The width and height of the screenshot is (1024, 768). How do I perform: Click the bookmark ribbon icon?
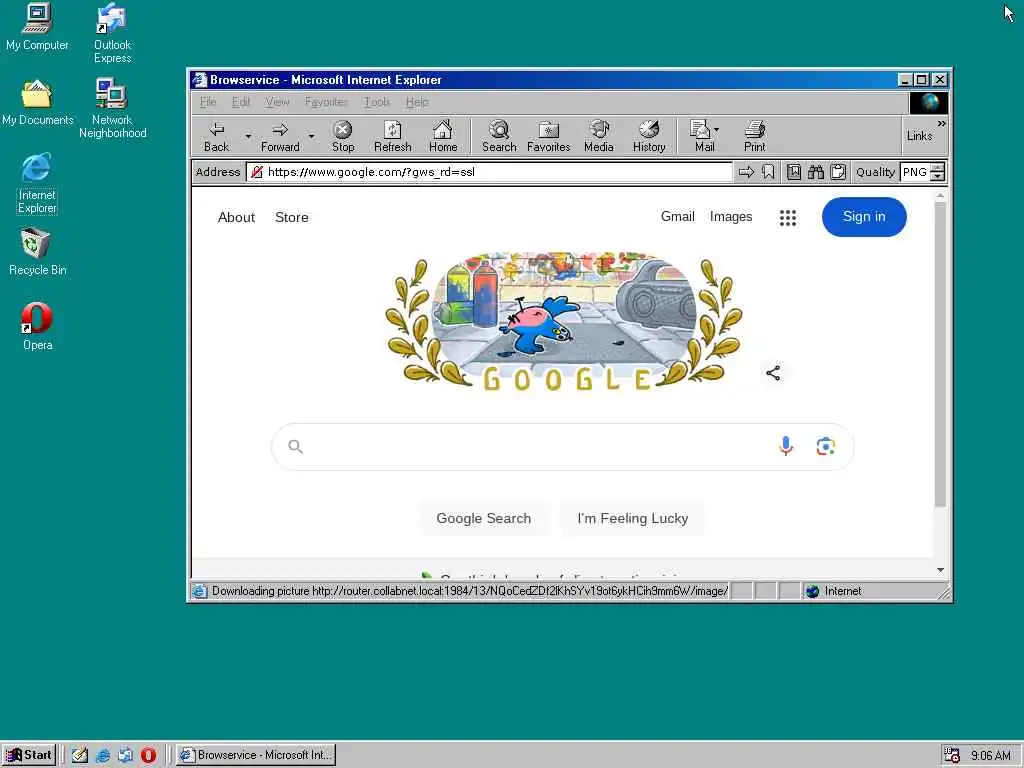coord(768,172)
